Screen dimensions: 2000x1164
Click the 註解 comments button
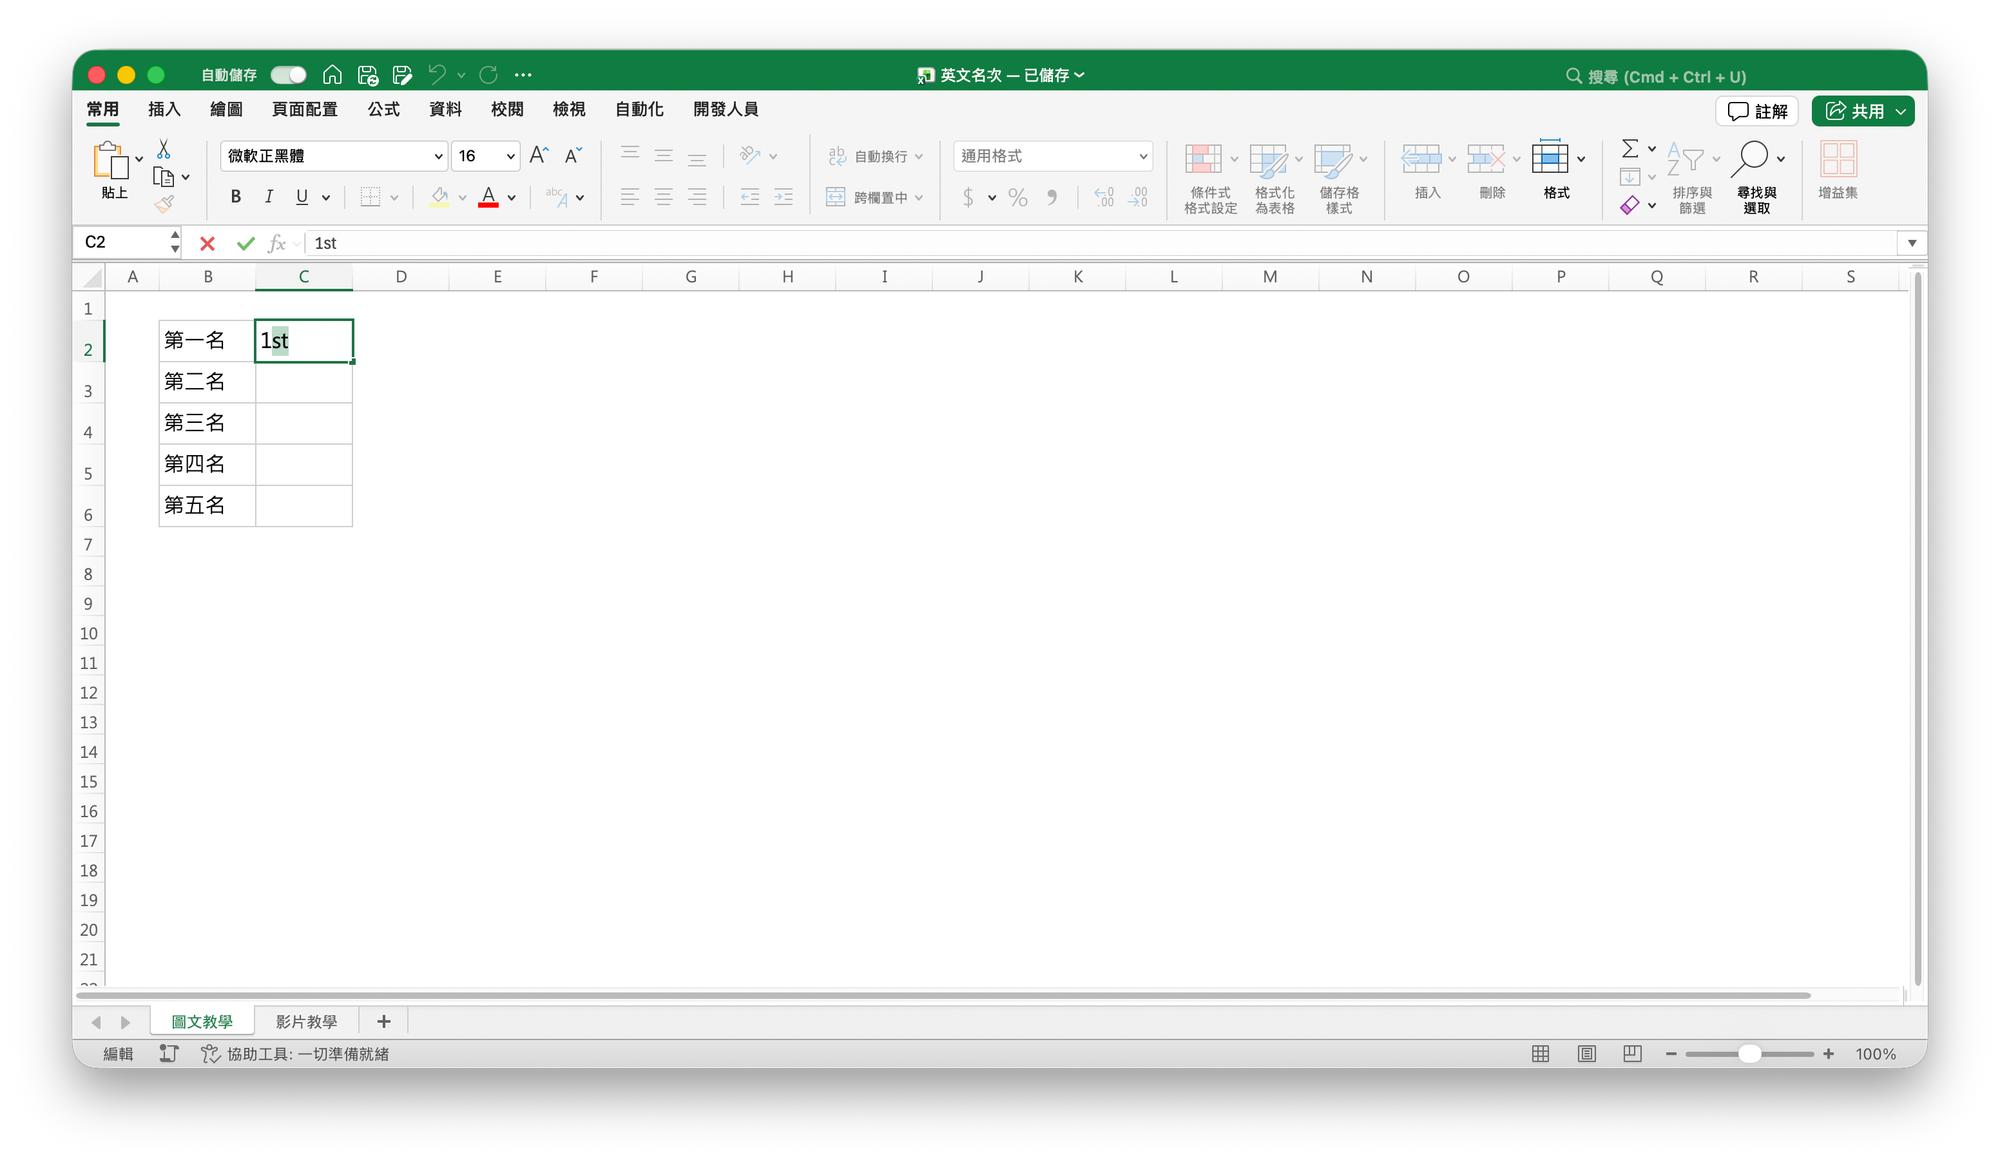(1757, 111)
